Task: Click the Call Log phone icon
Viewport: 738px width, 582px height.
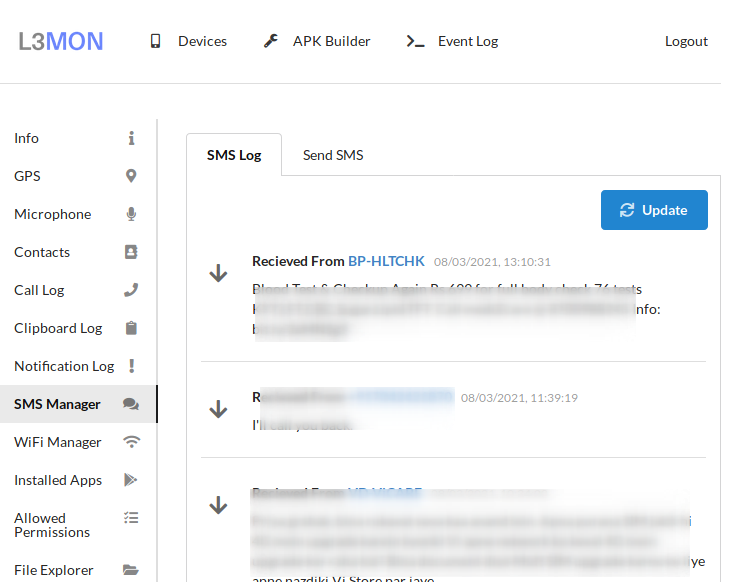Action: click(x=131, y=290)
